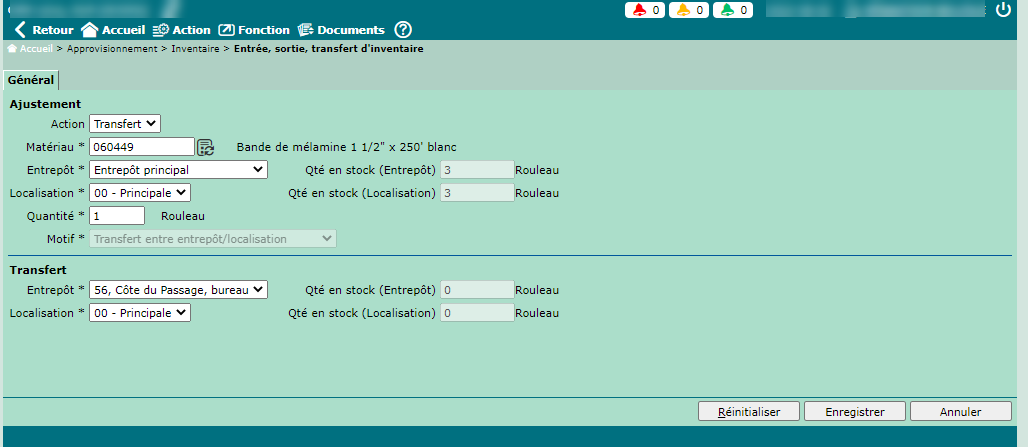Expand the Entrepôt principal dropdown
1028x447 pixels.
click(178, 170)
